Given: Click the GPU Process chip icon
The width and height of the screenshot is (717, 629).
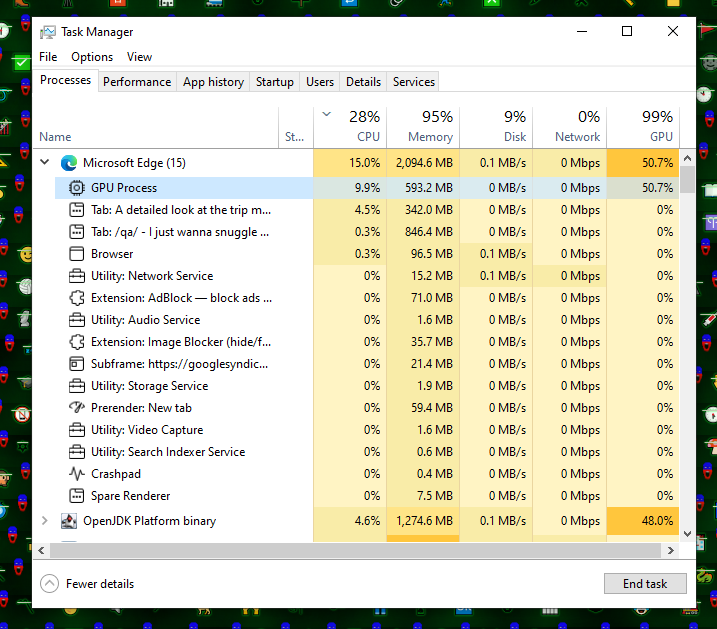Looking at the screenshot, I should [x=77, y=188].
